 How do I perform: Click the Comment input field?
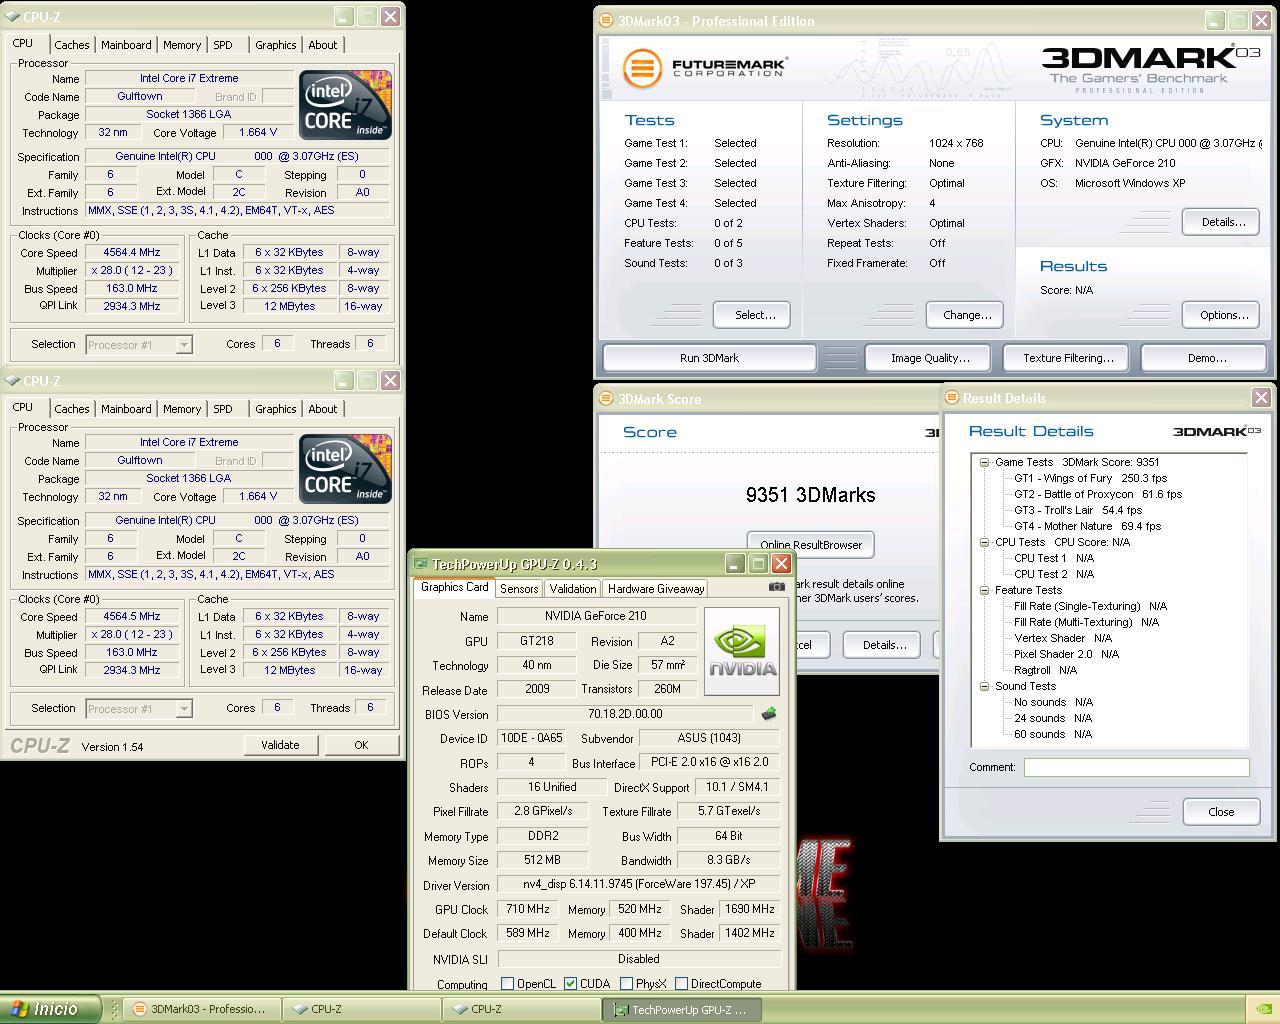[x=1136, y=767]
